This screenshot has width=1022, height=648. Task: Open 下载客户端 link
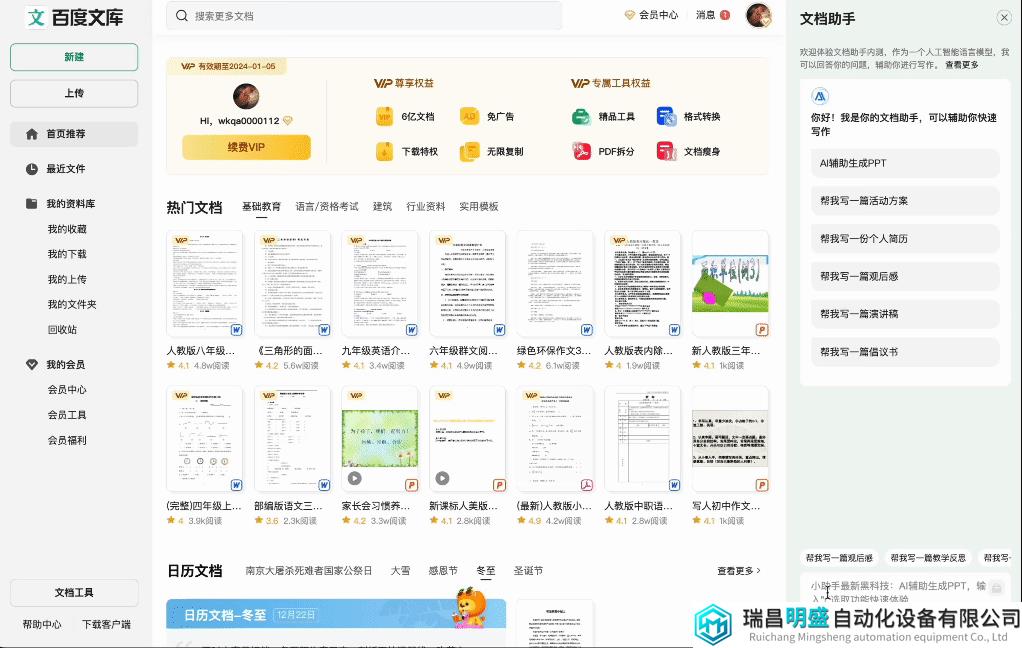pyautogui.click(x=106, y=625)
